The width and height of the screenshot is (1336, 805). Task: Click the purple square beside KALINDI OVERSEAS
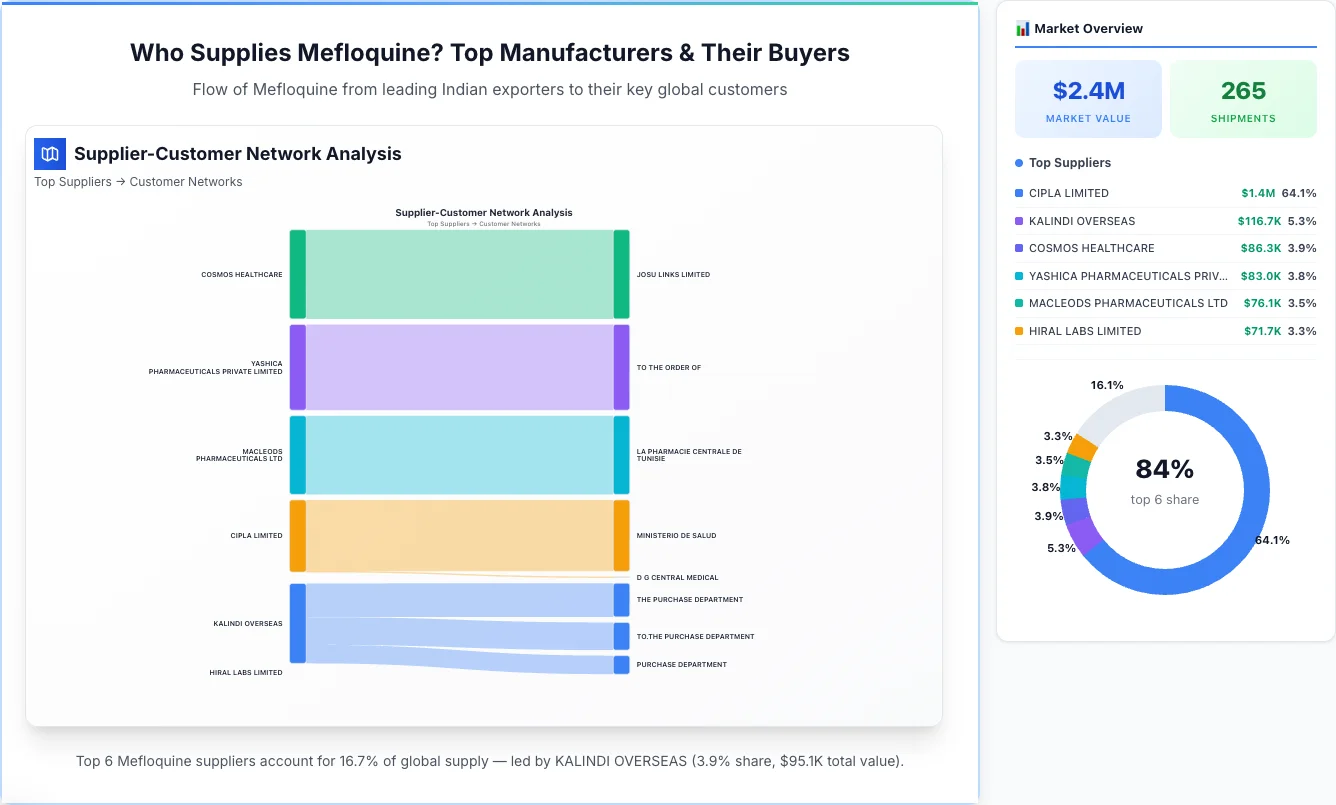point(1018,220)
